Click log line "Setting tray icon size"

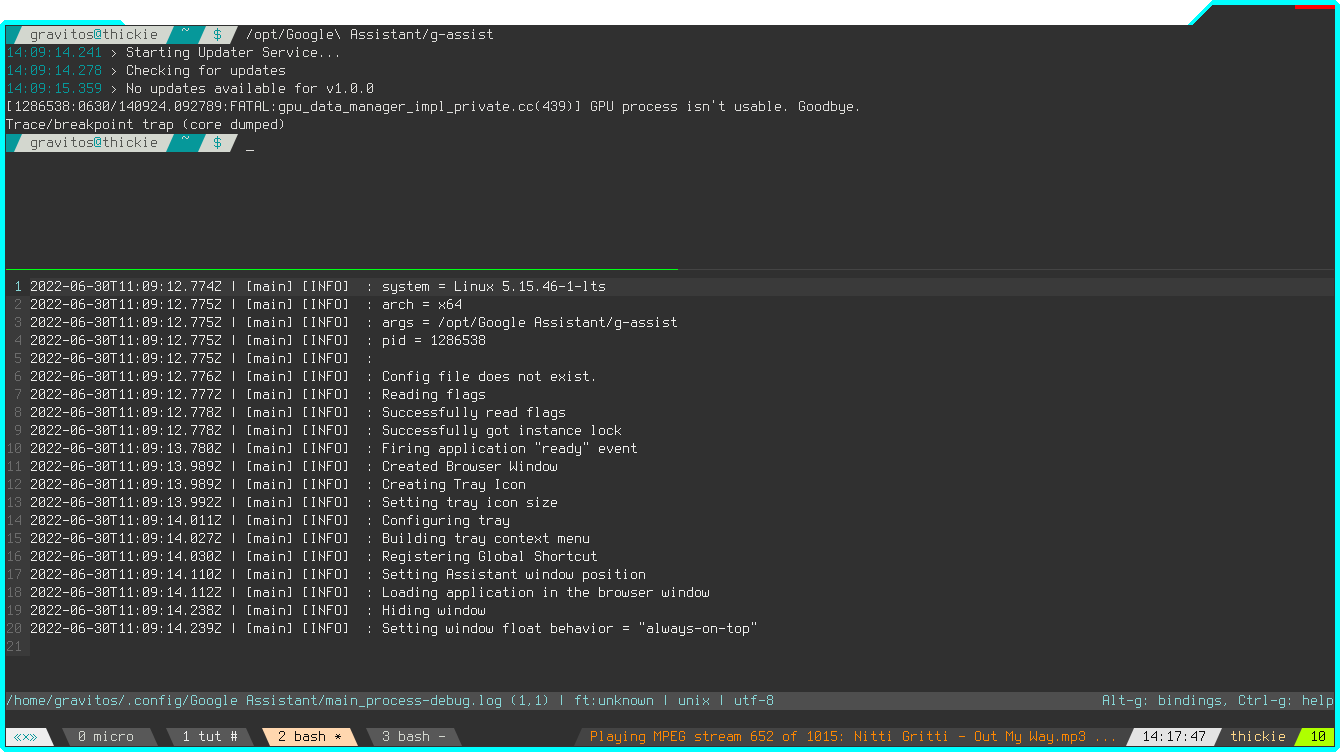470,503
